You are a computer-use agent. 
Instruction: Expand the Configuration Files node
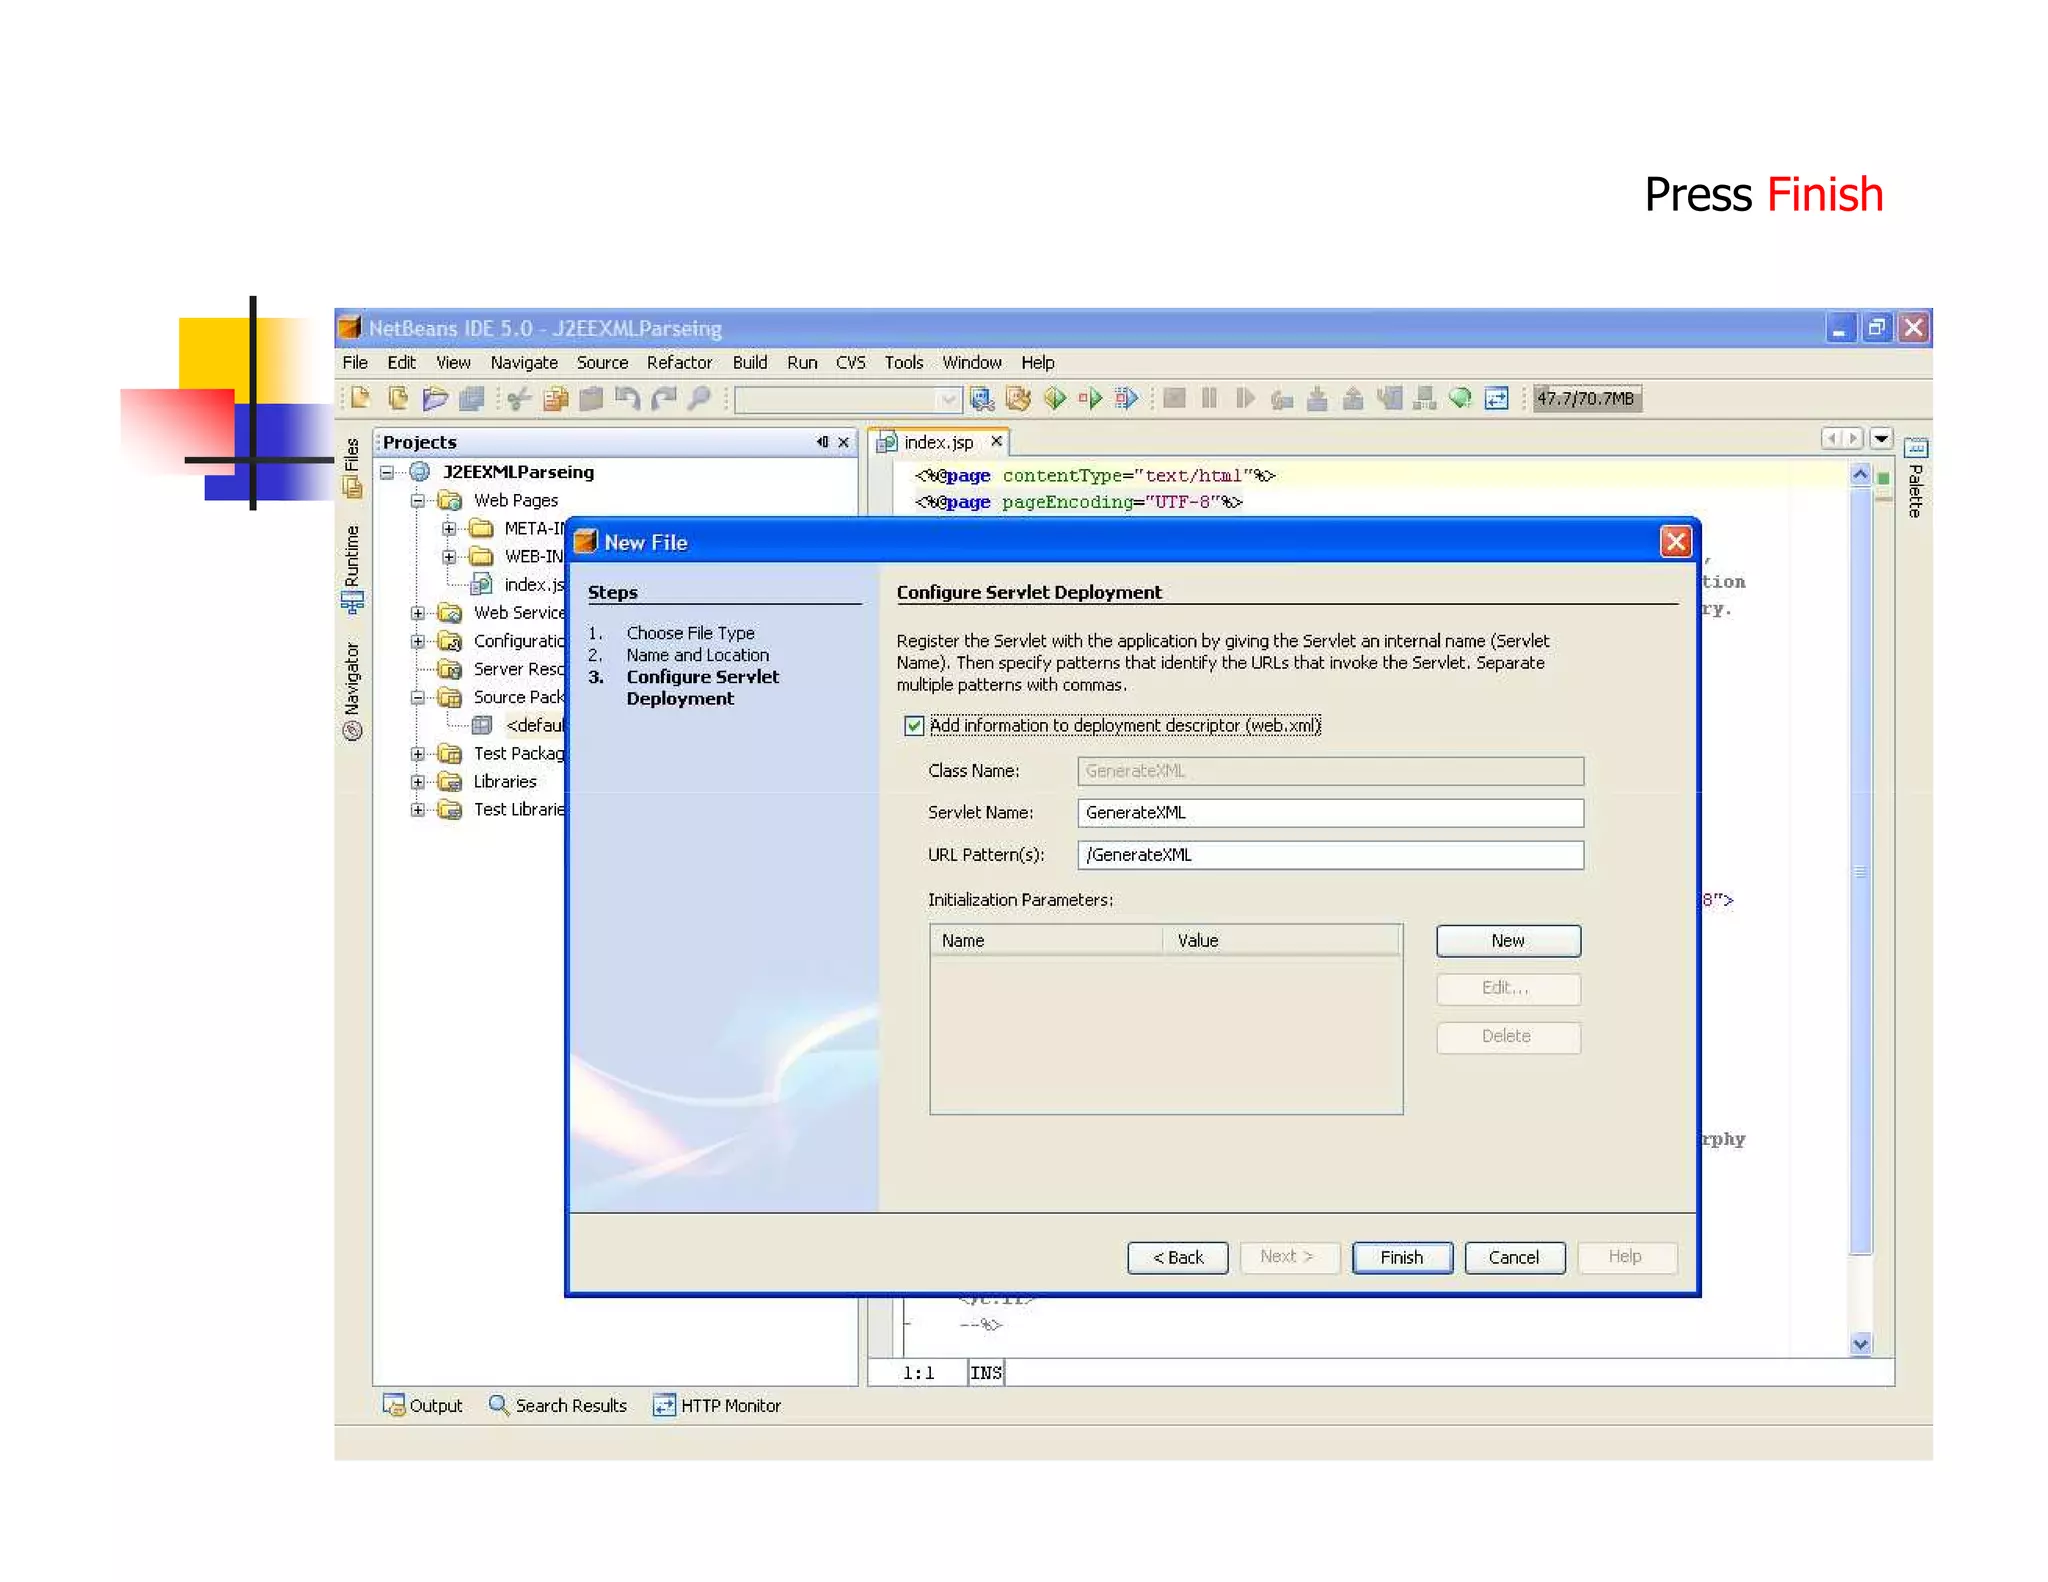tap(418, 641)
